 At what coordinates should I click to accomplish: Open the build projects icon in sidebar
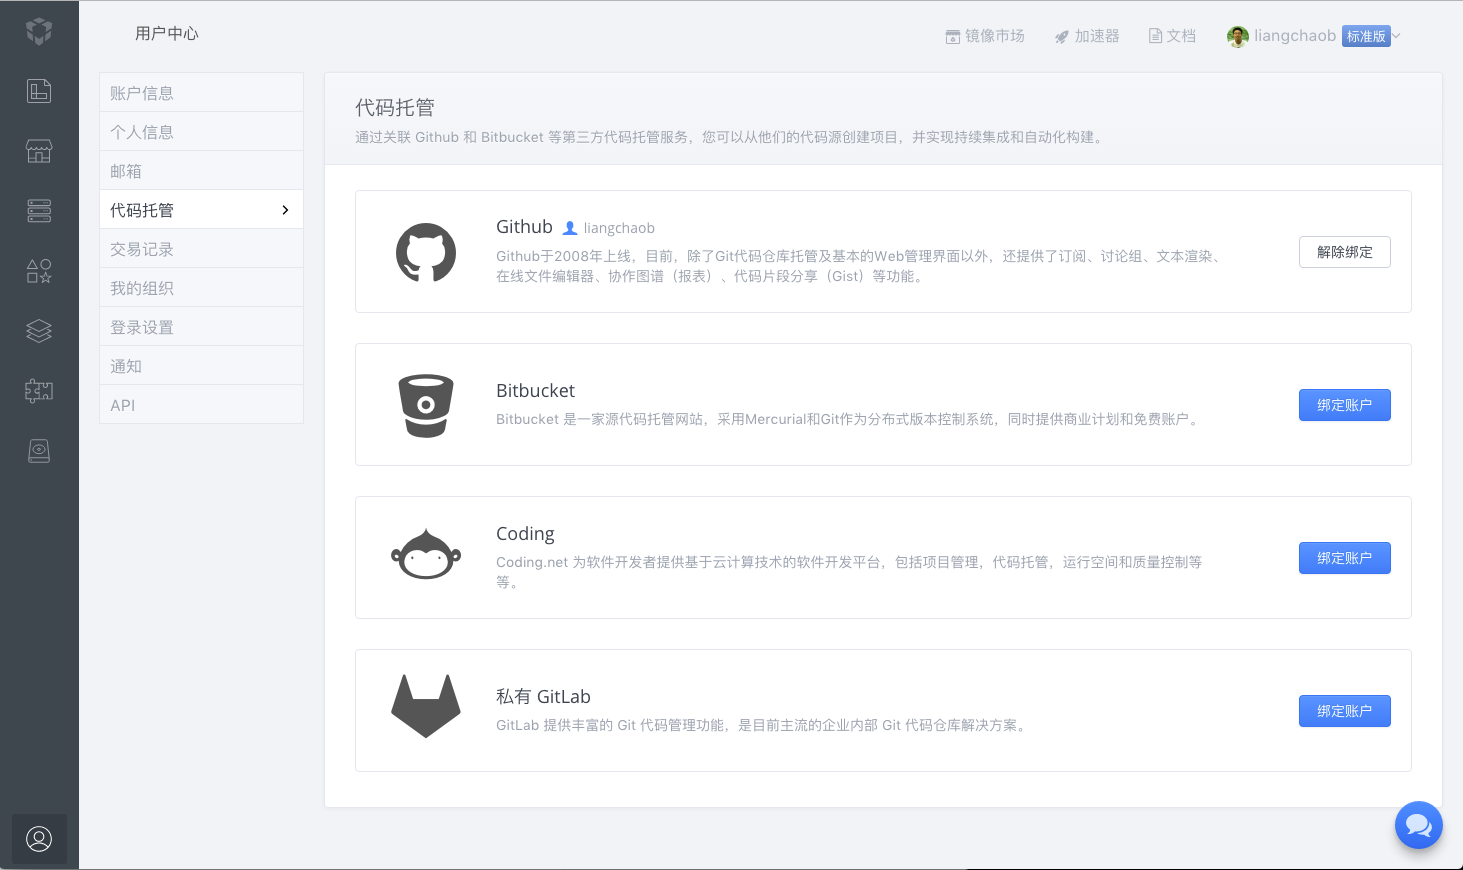[39, 91]
